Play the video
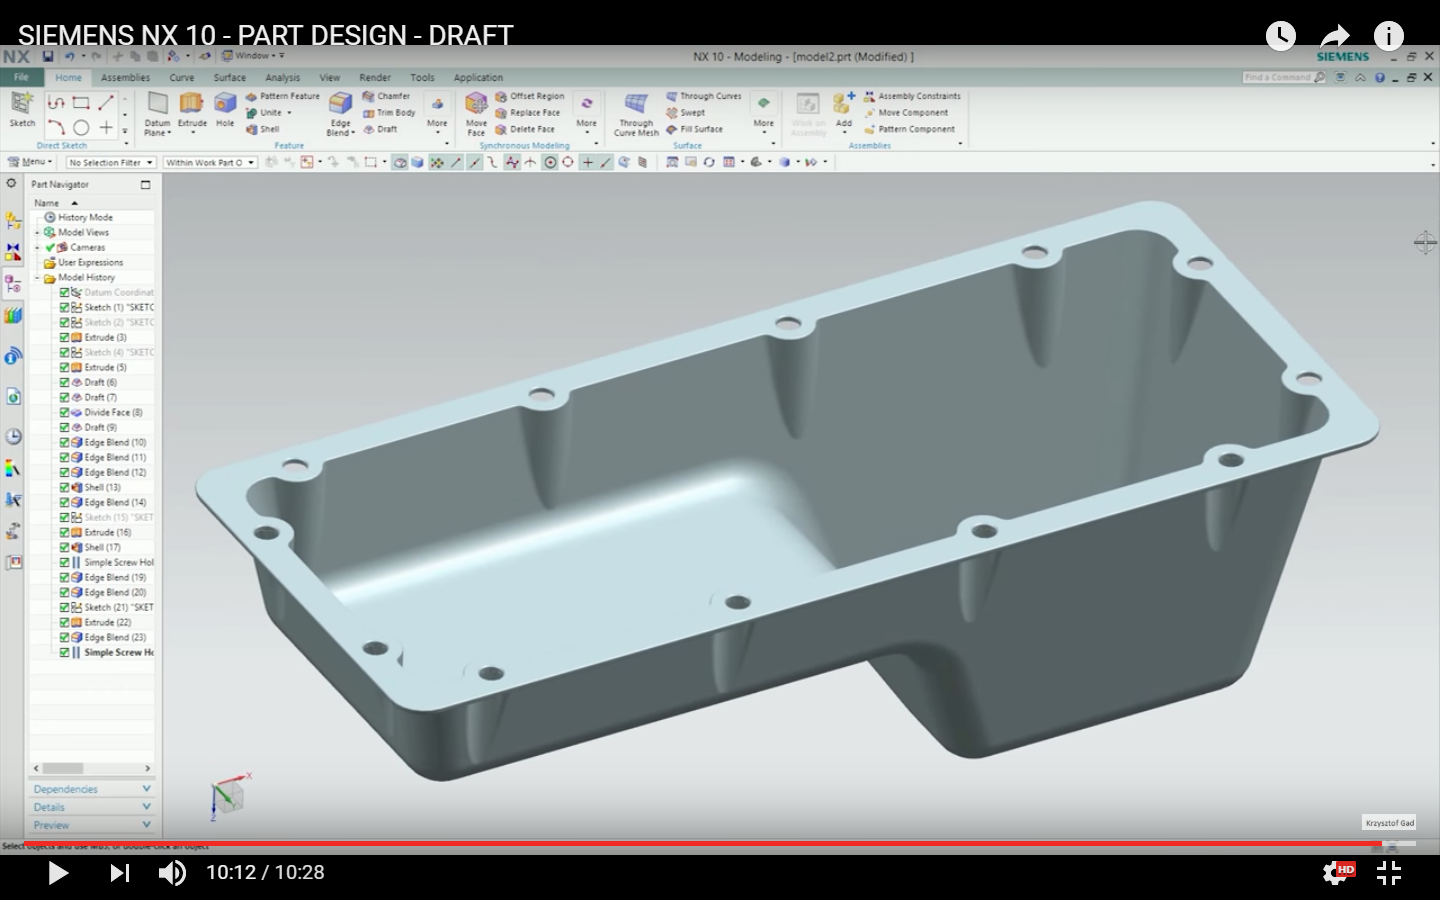 pyautogui.click(x=58, y=873)
